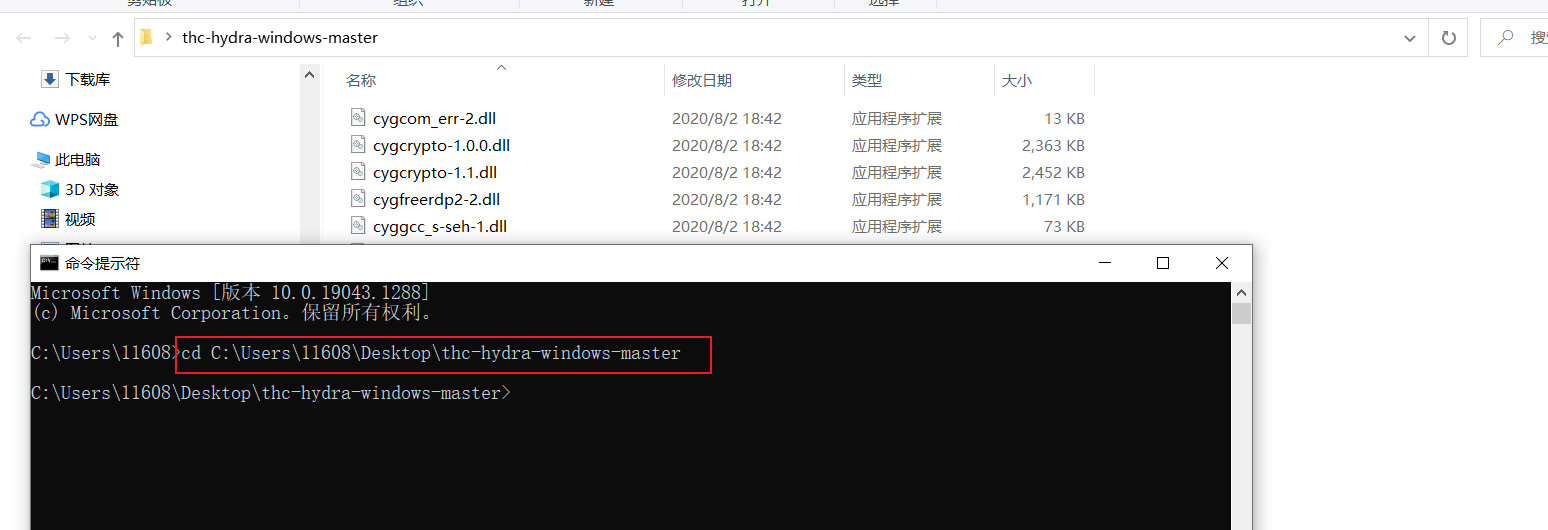Open the command prompt system menu icon

click(x=49, y=263)
